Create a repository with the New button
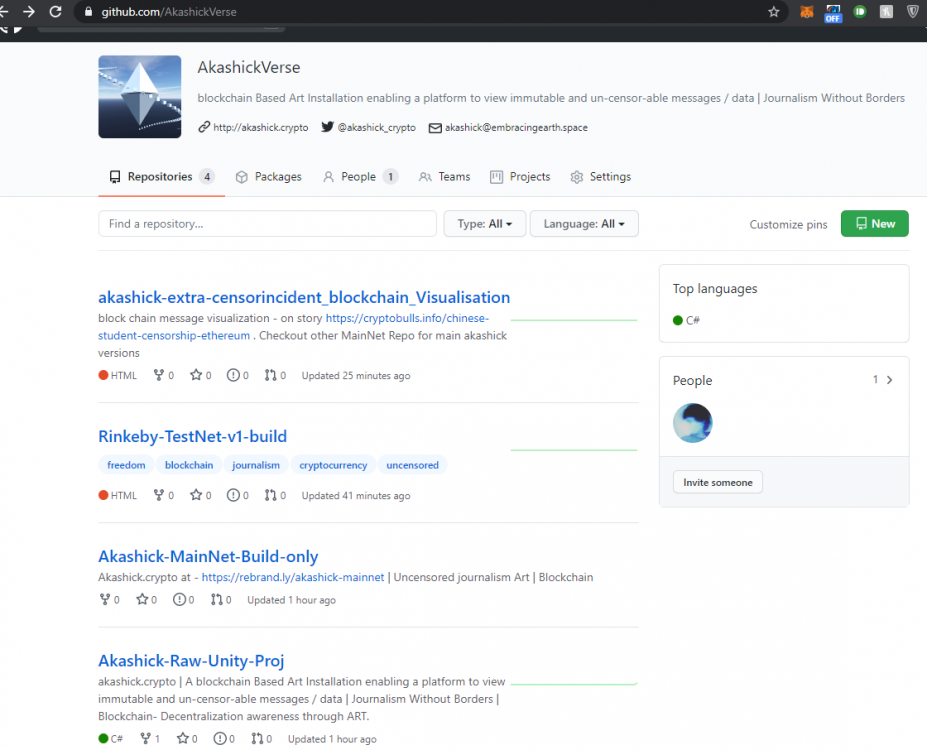This screenshot has height=750, width=927. point(874,224)
